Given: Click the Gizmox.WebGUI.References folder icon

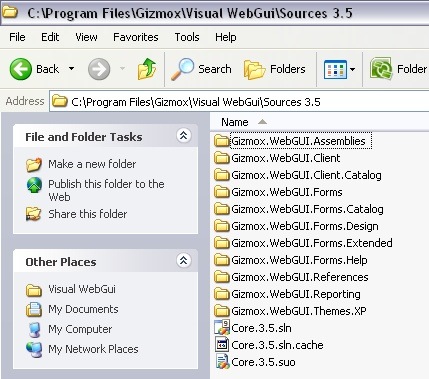Looking at the screenshot, I should (222, 277).
